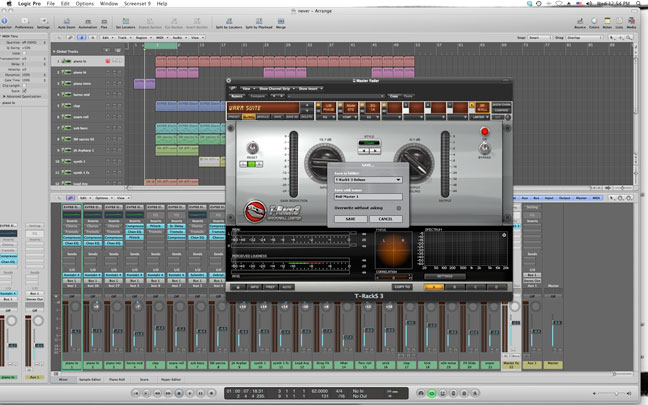
Task: Expand Advanced Quantization in inspector
Action: (4, 96)
